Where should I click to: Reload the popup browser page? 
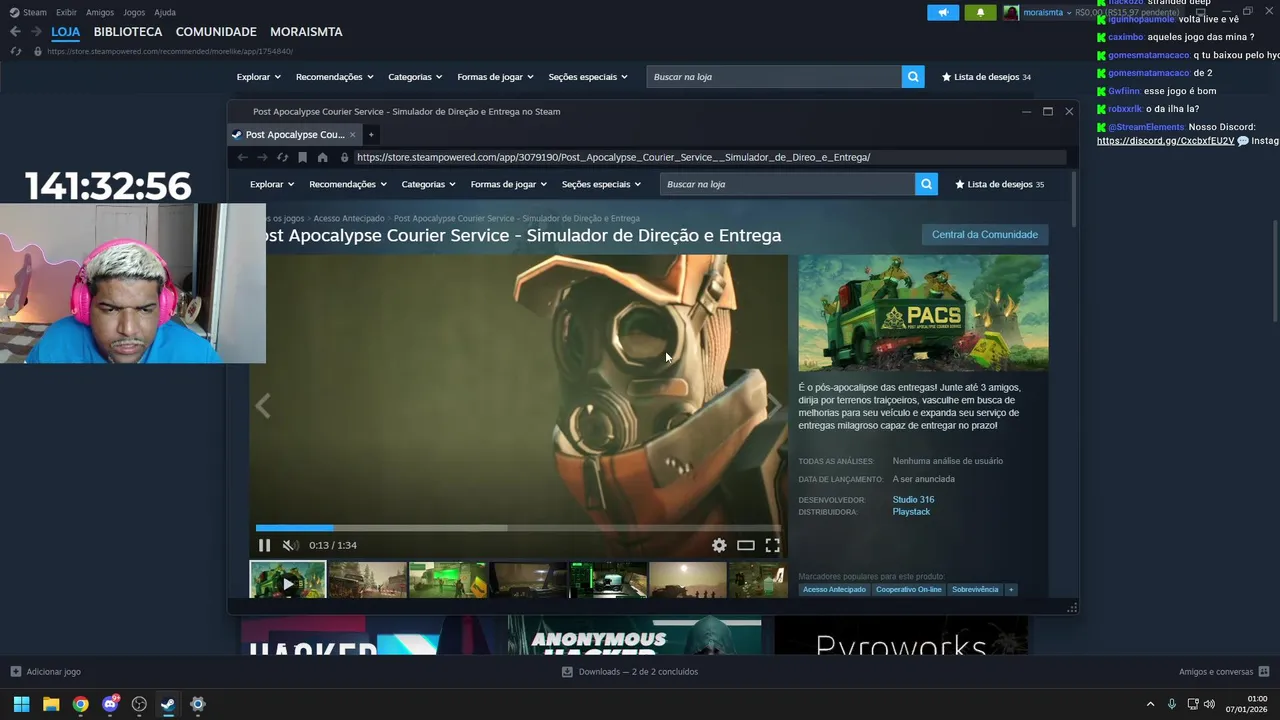[282, 157]
